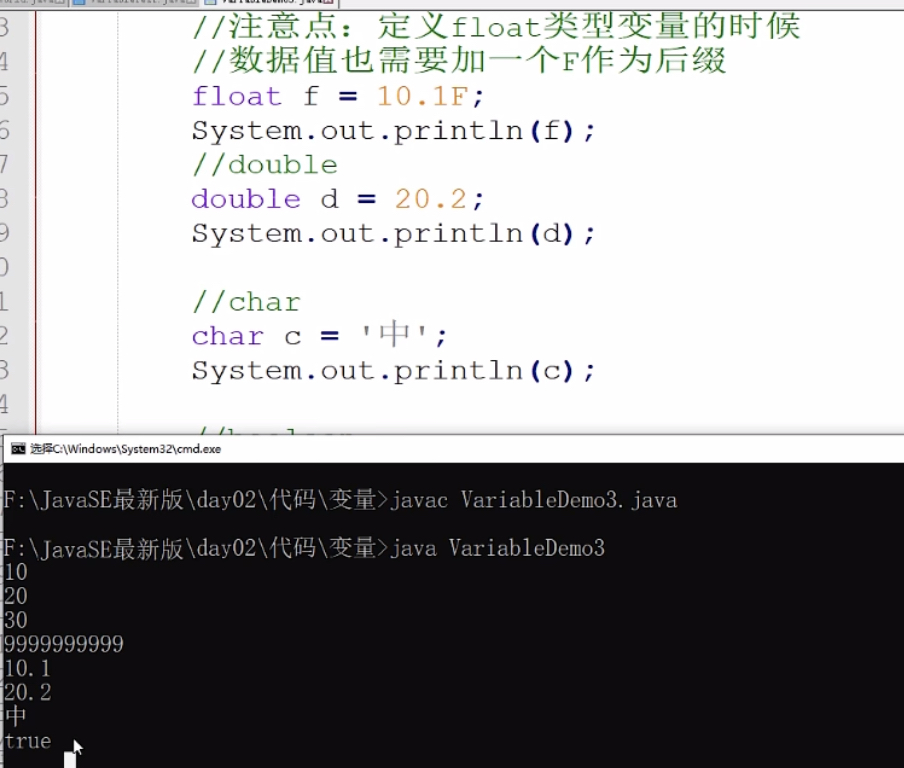Click the System.out.println(f) statement
Viewport: 904px width, 768px height.
393,131
